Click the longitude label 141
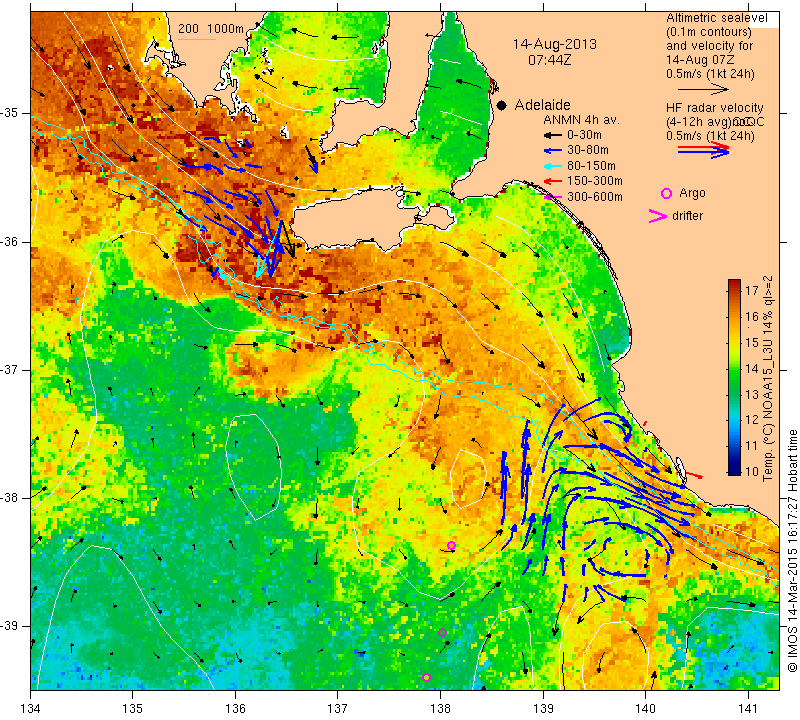This screenshot has height=720, width=800. point(748,709)
